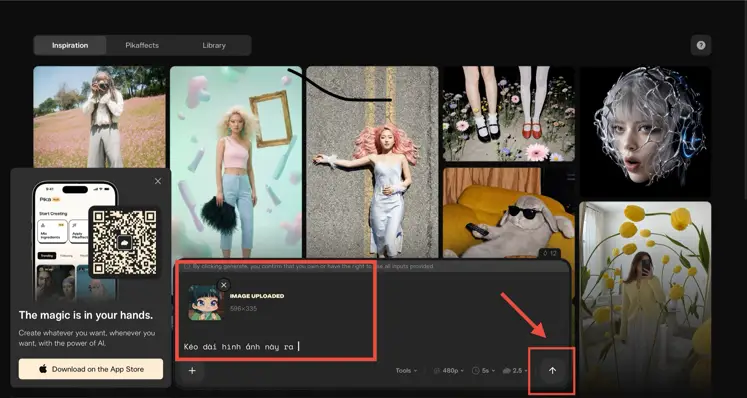Click the QR code image
Image resolution: width=747 pixels, height=398 pixels.
tap(124, 242)
